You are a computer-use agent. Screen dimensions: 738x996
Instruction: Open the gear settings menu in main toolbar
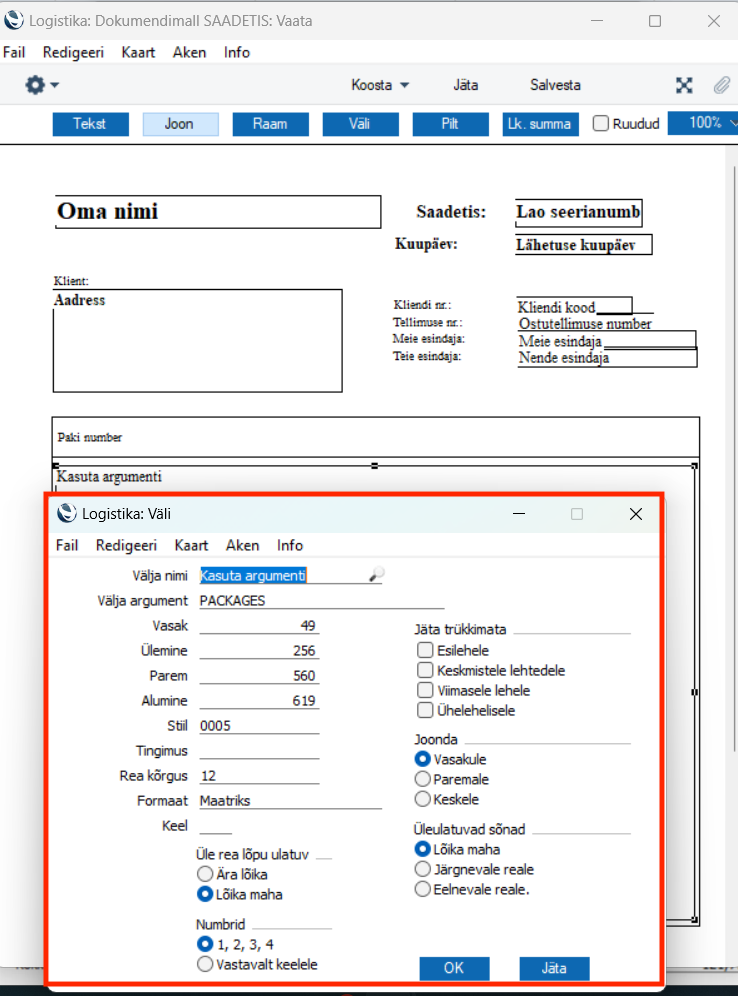pyautogui.click(x=35, y=84)
